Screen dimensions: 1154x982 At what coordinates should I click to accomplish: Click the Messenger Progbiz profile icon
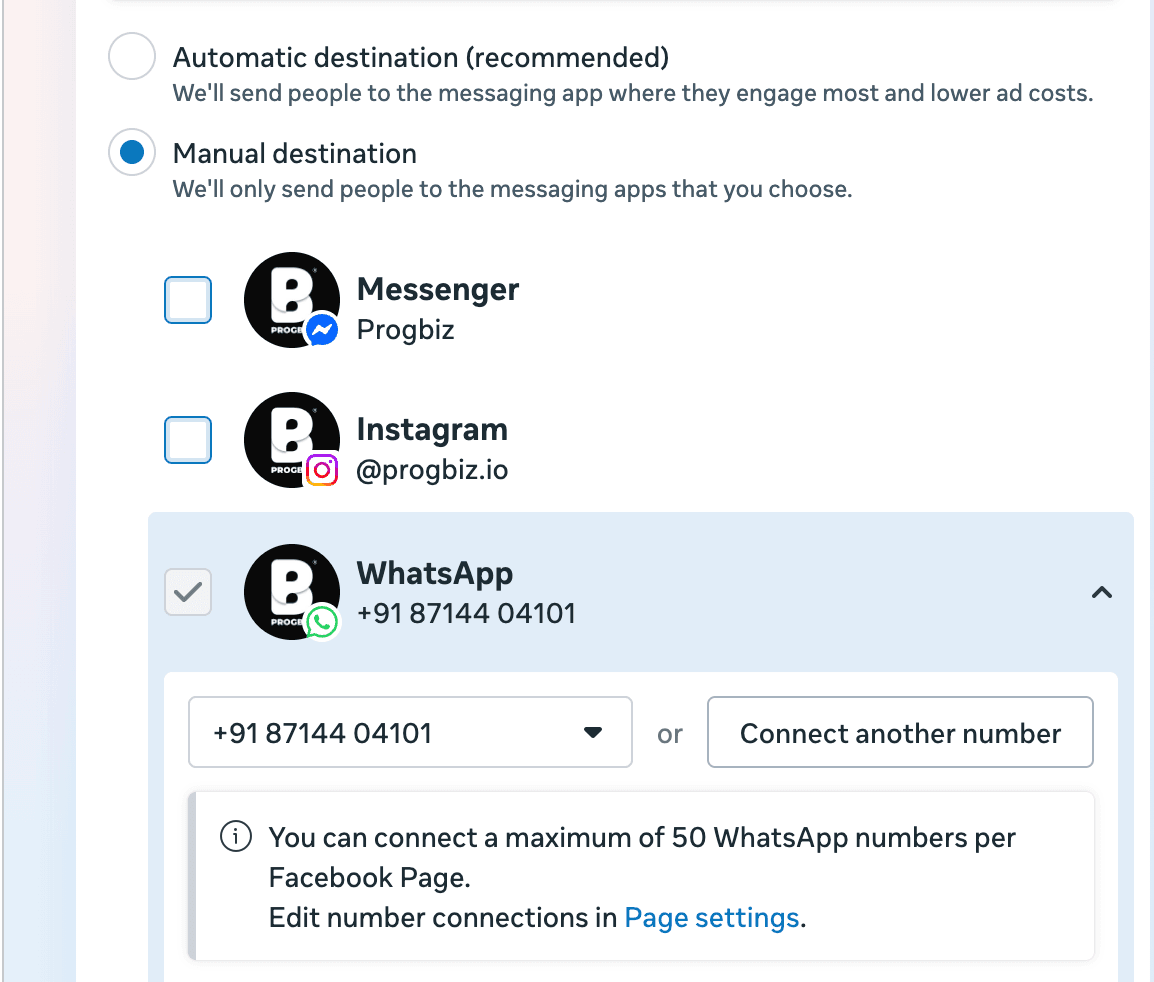click(x=290, y=299)
